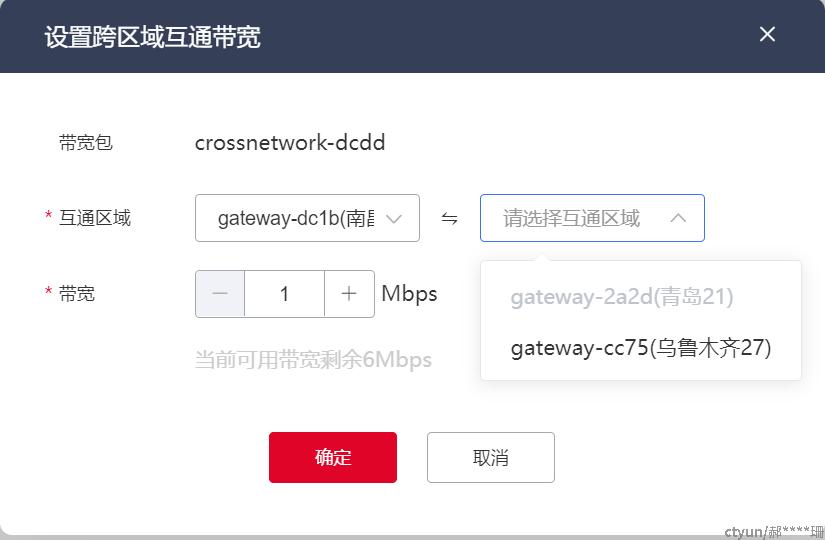Decrease bandwidth with the minus button
825x540 pixels.
coord(220,294)
